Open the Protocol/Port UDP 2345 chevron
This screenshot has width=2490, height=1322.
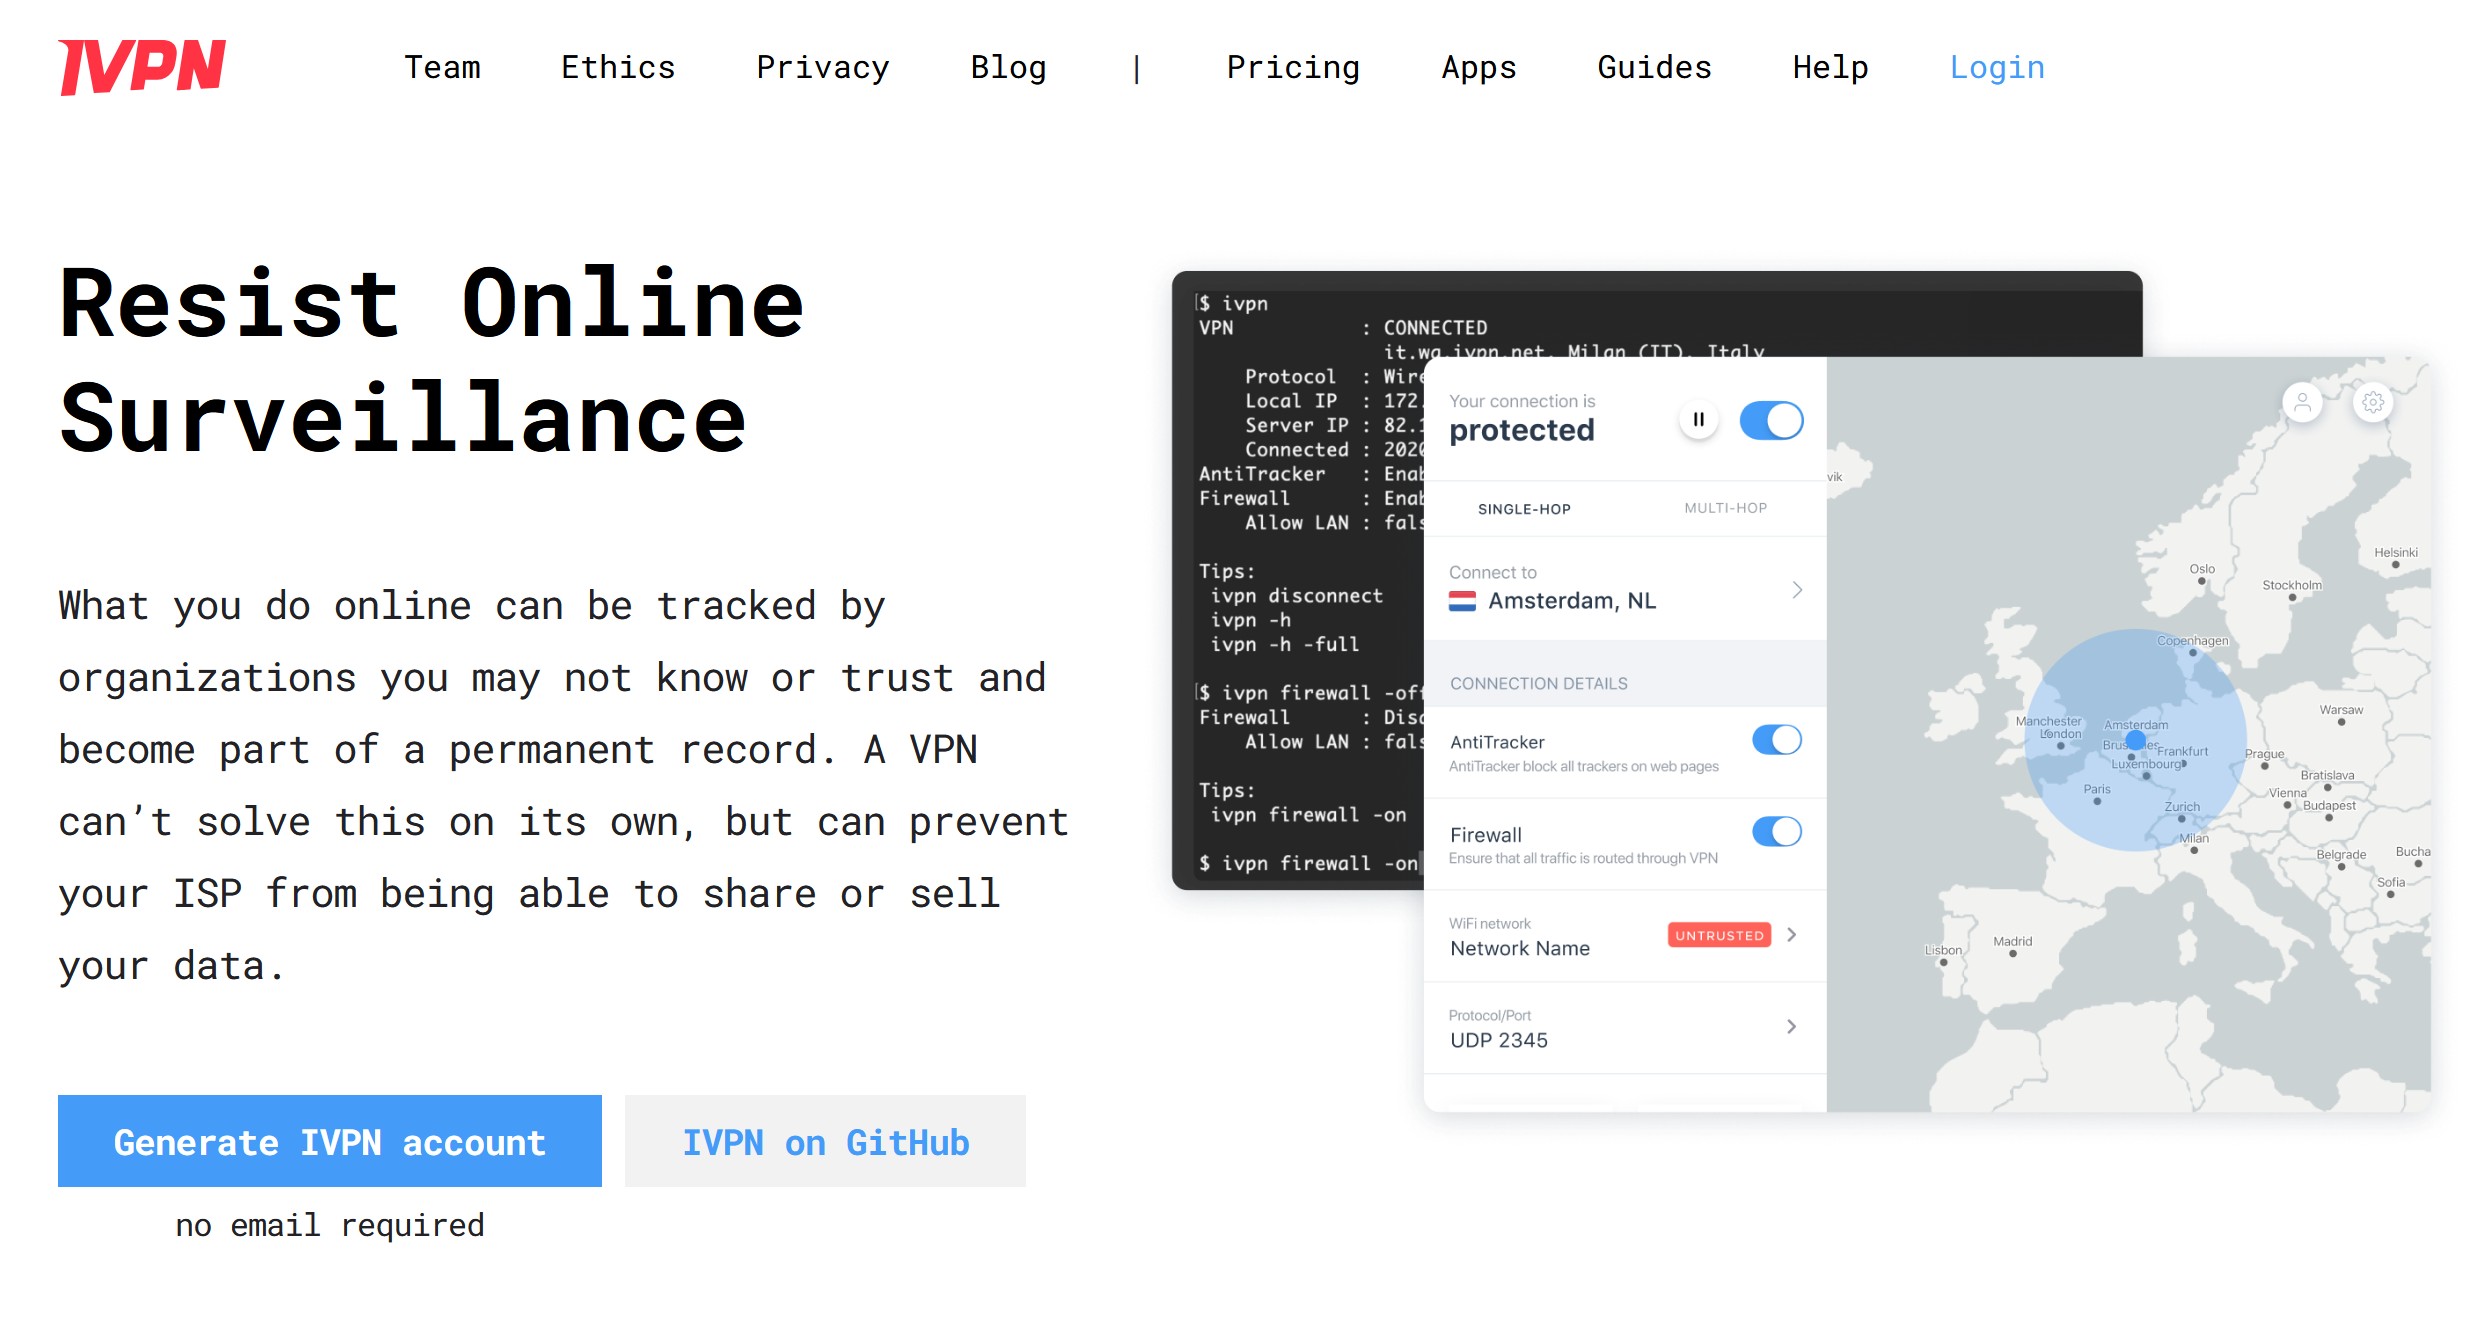[1791, 1026]
